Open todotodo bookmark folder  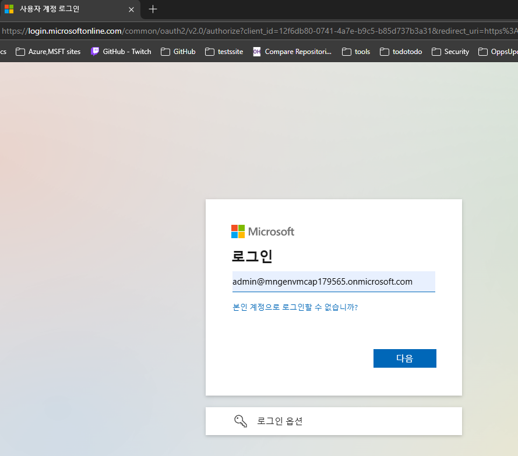click(401, 52)
